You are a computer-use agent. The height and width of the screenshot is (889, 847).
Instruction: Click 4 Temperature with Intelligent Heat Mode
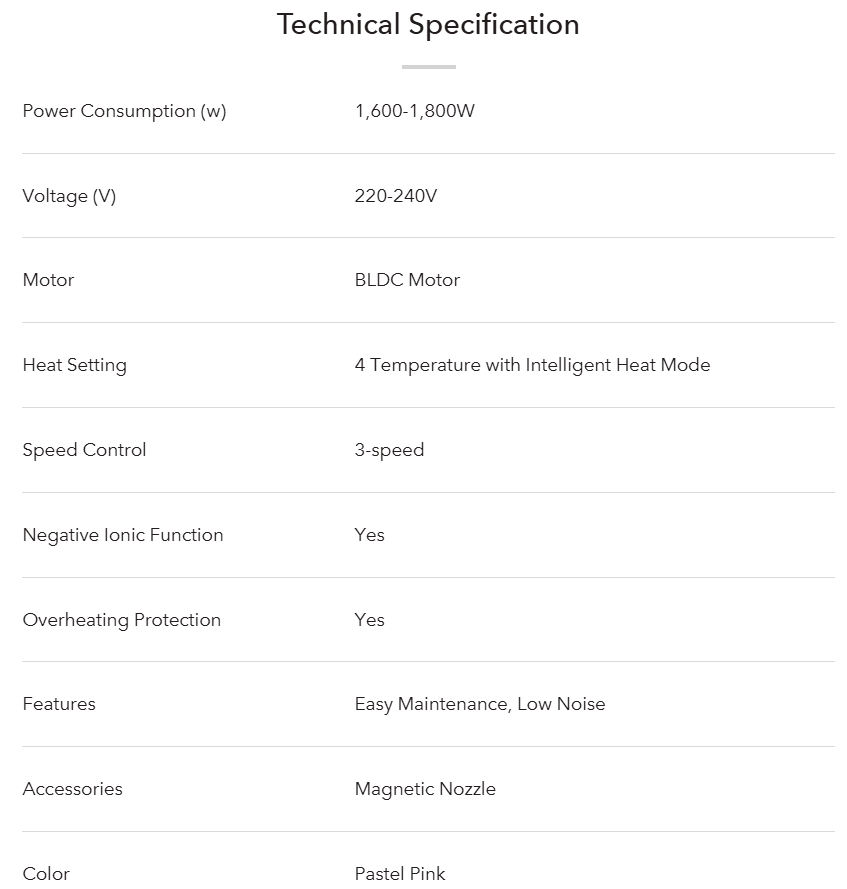coord(532,365)
